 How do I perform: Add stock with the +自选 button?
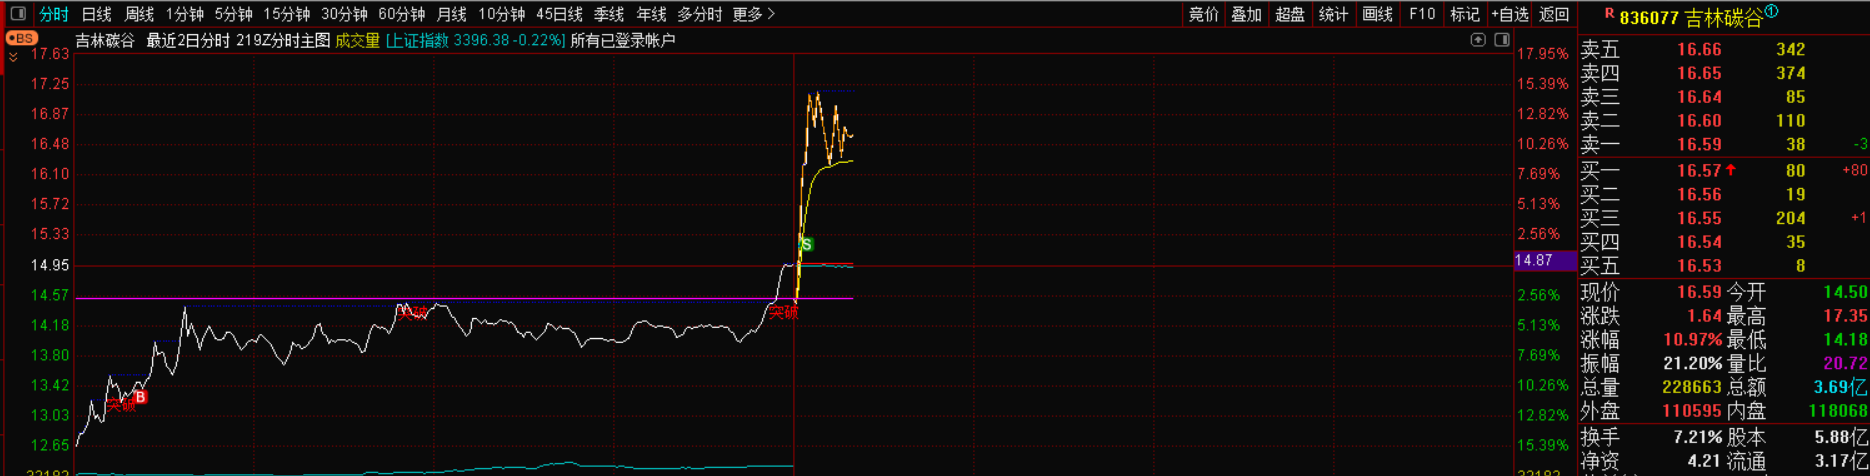point(1510,14)
